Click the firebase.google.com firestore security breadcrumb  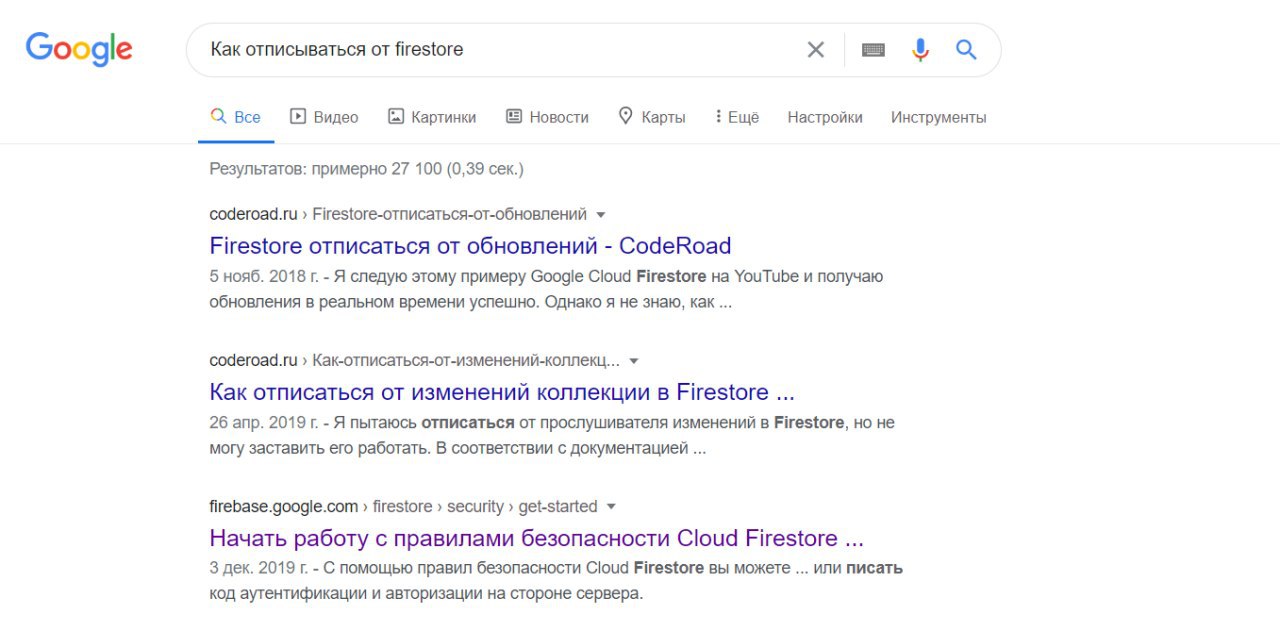click(403, 506)
